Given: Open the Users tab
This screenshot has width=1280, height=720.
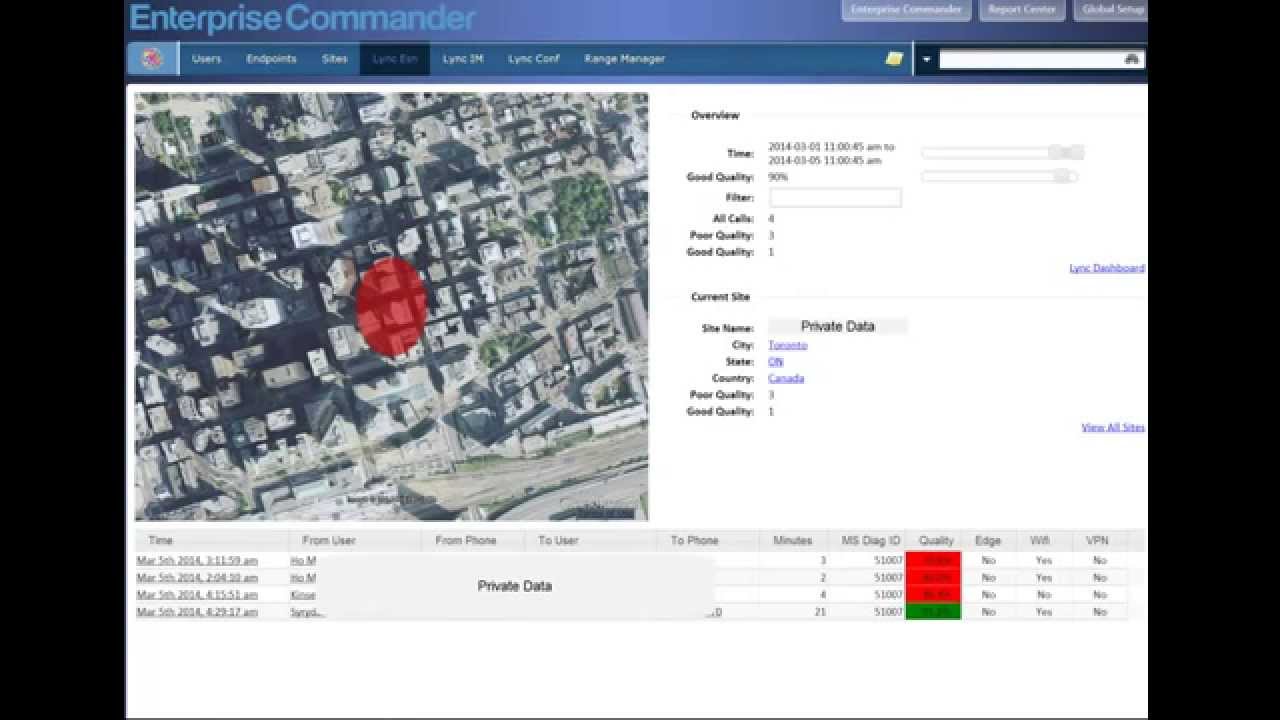Looking at the screenshot, I should click(206, 59).
